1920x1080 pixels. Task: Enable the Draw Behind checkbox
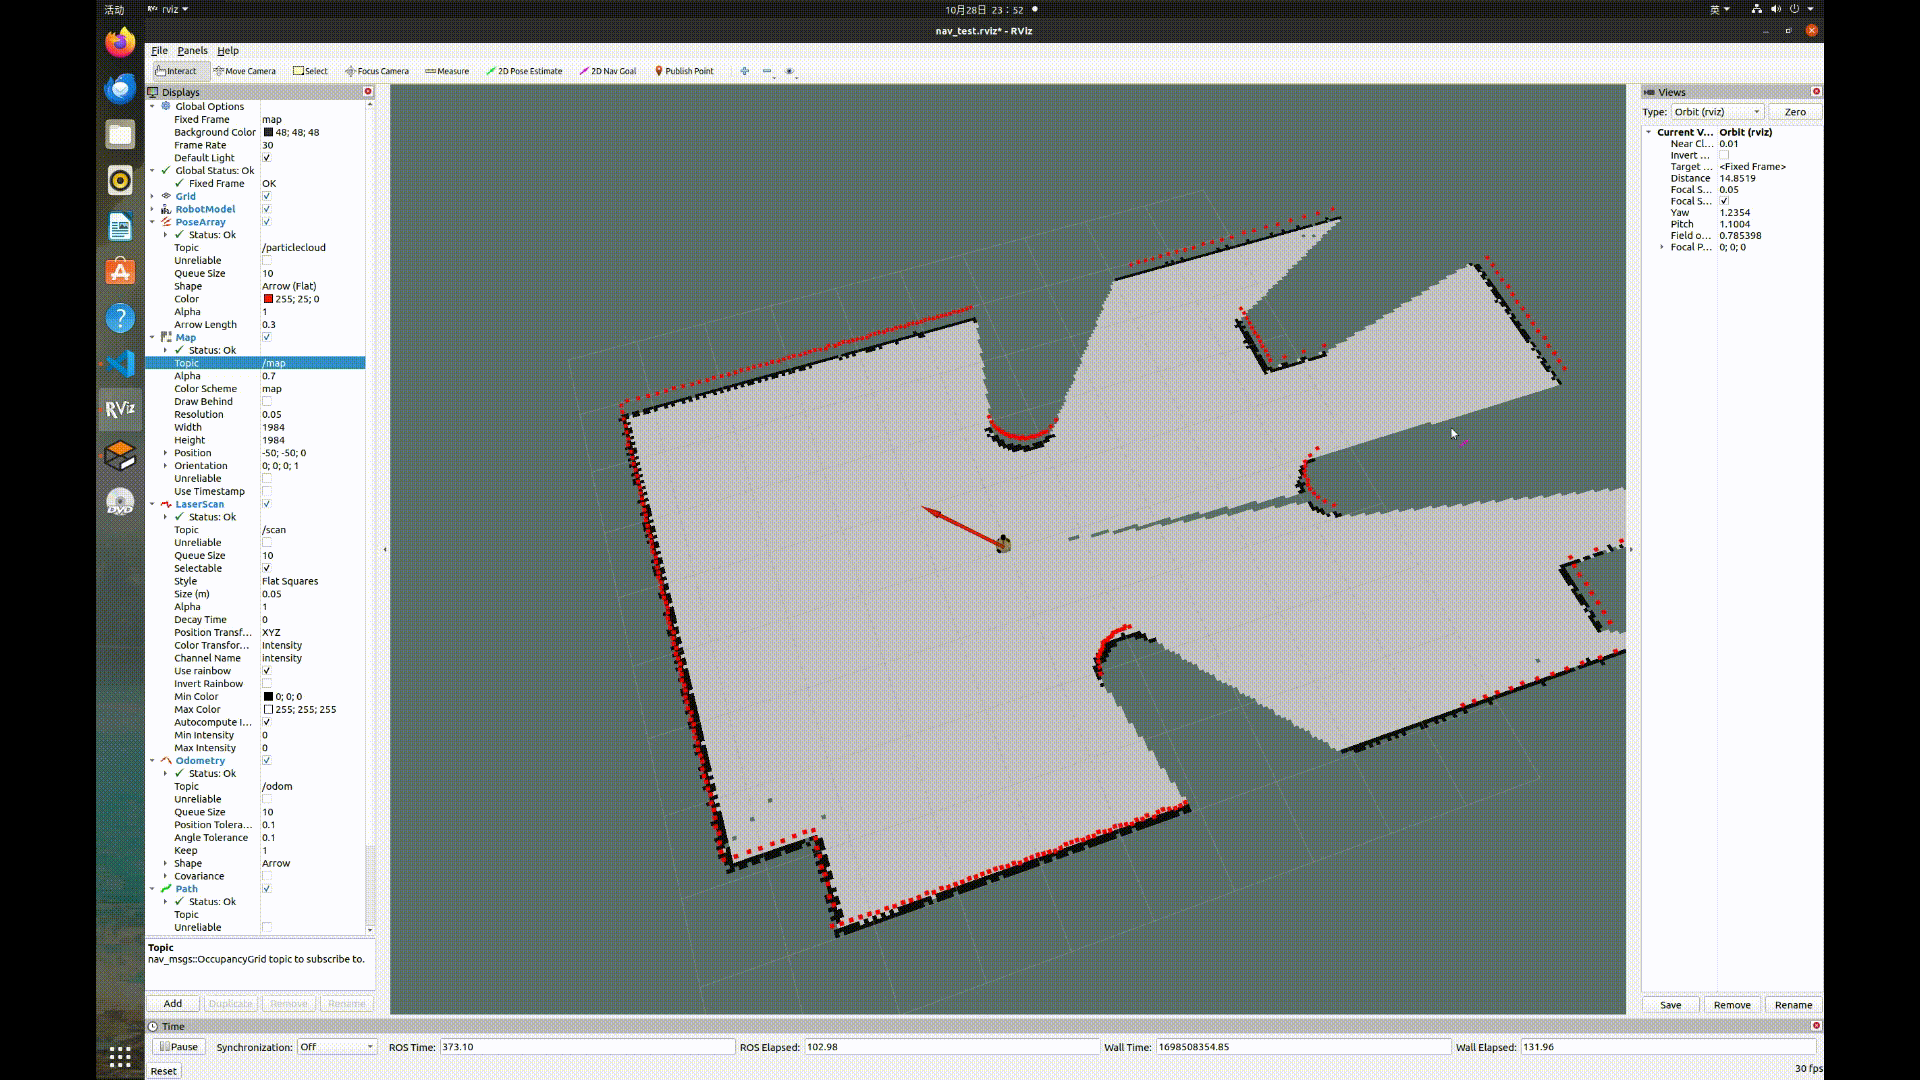pyautogui.click(x=266, y=402)
